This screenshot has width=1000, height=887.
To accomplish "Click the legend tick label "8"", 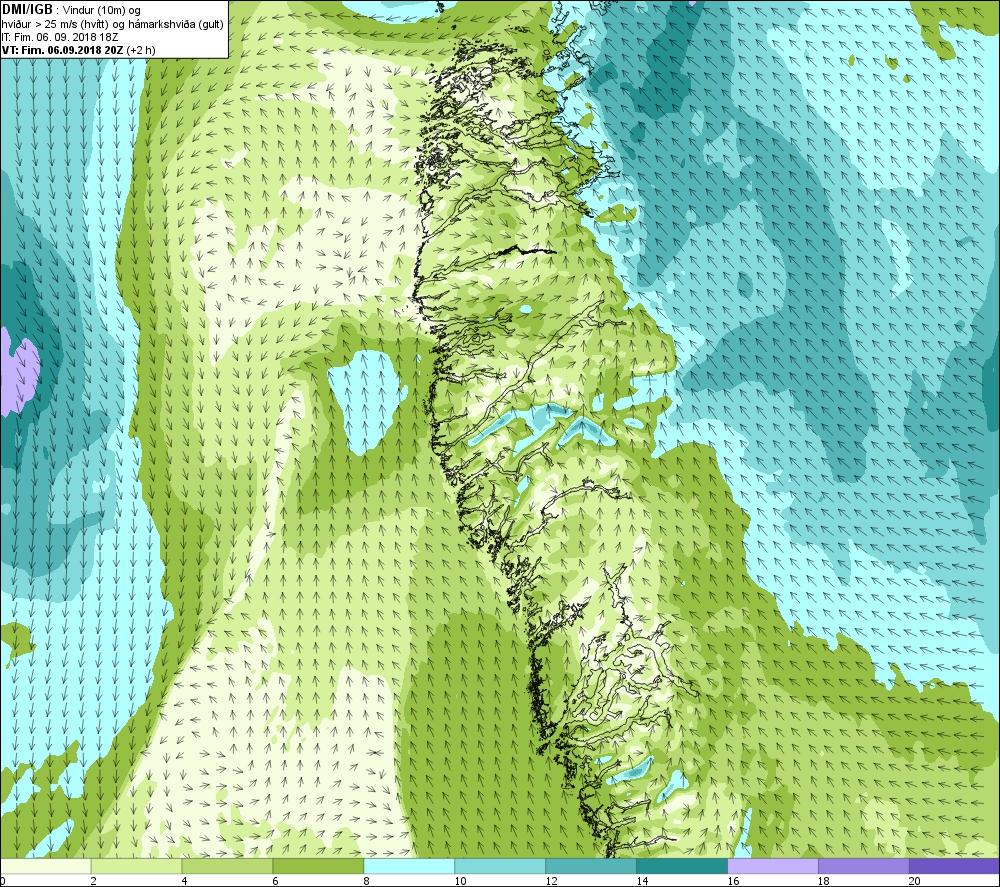I will (x=366, y=881).
